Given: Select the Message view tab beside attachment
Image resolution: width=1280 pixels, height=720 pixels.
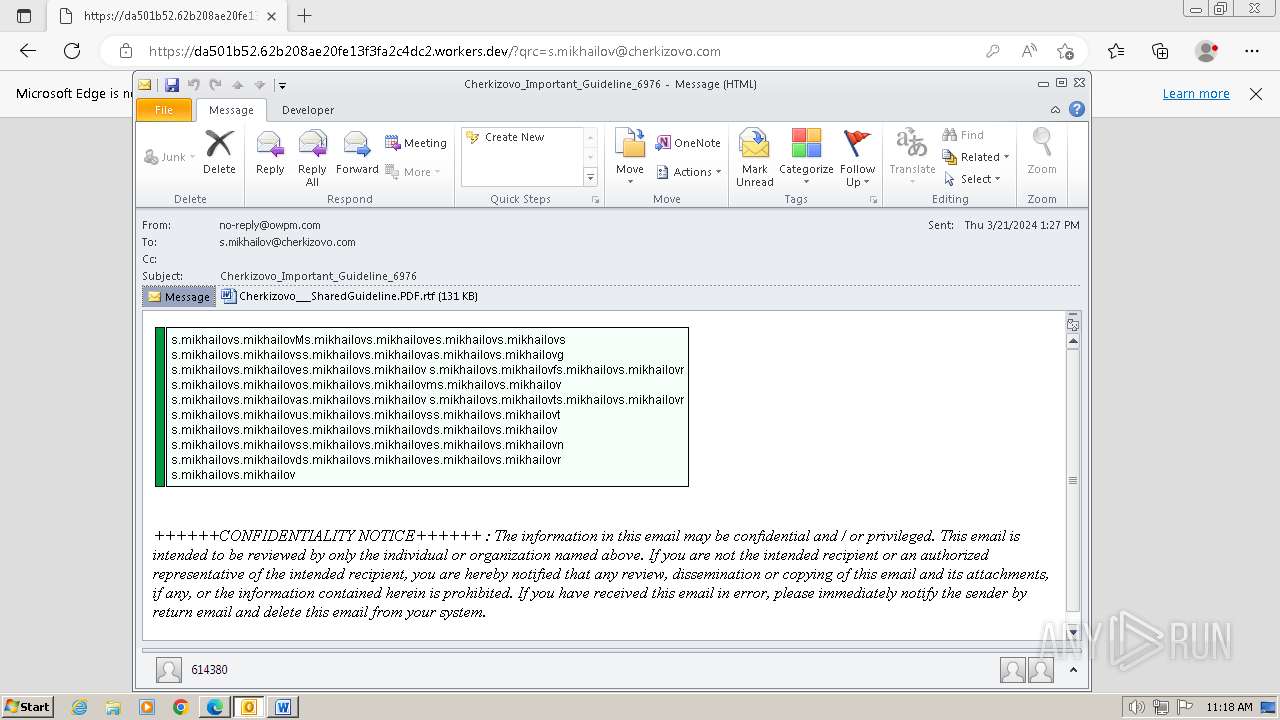Looking at the screenshot, I should tap(179, 297).
